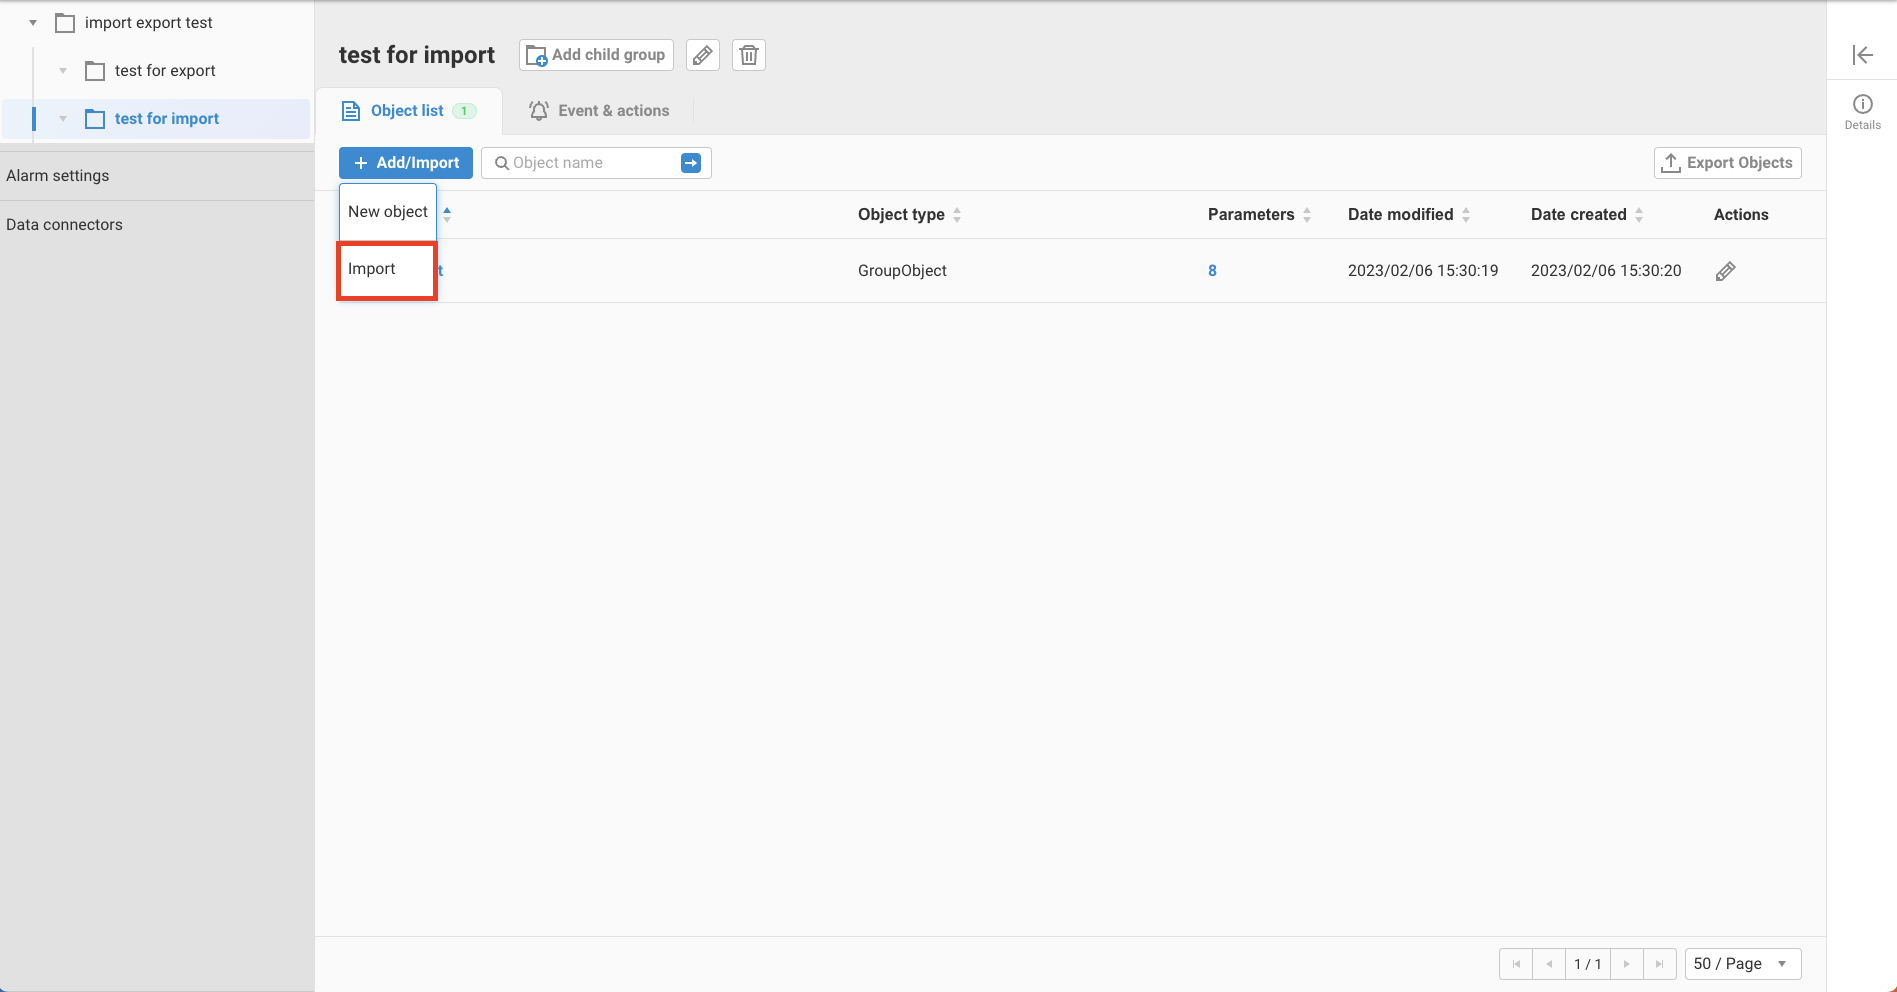Viewport: 1897px width, 992px height.
Task: Go to the next page arrow
Action: tap(1627, 964)
